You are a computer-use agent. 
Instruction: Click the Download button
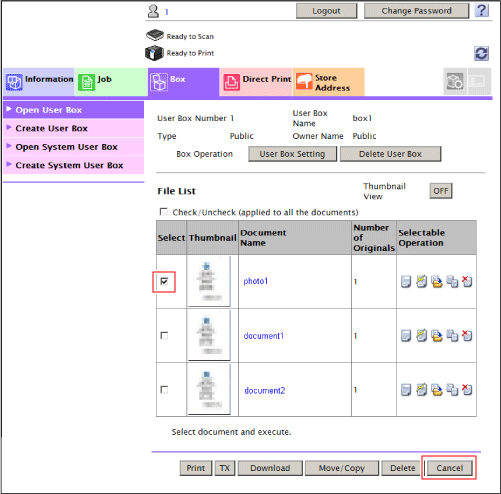tap(270, 468)
